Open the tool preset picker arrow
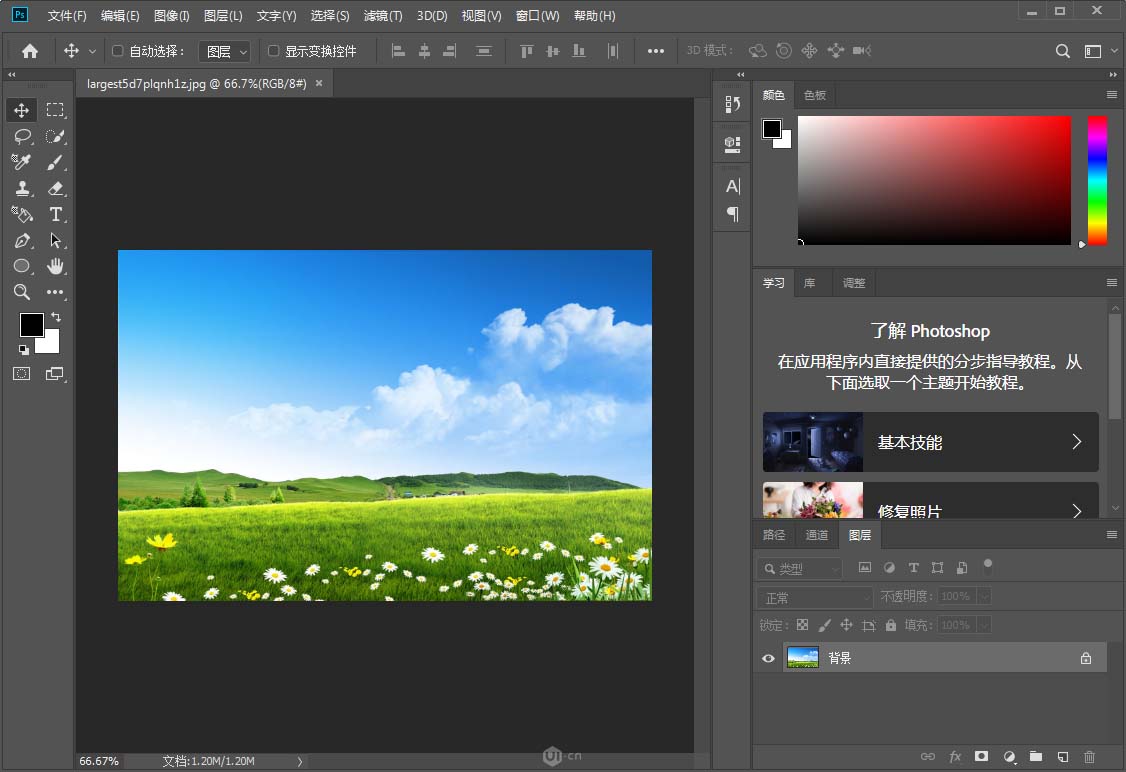The width and height of the screenshot is (1126, 772). (92, 51)
